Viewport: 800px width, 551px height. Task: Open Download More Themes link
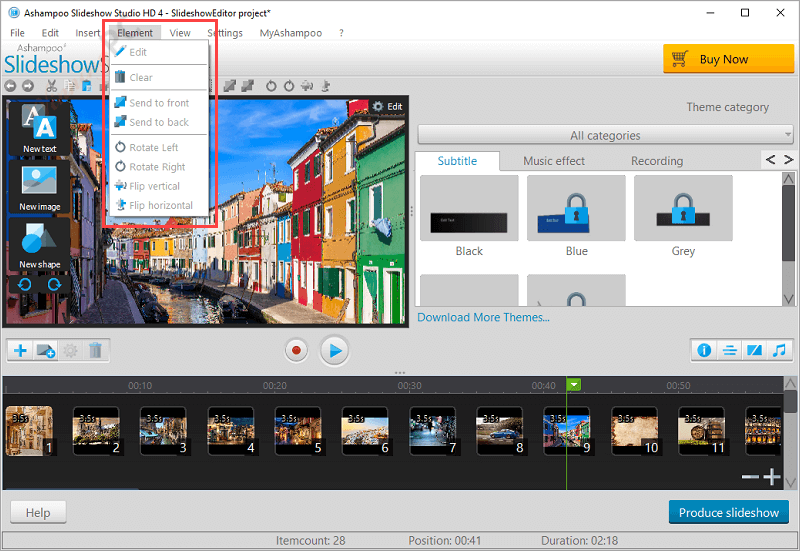tap(483, 317)
